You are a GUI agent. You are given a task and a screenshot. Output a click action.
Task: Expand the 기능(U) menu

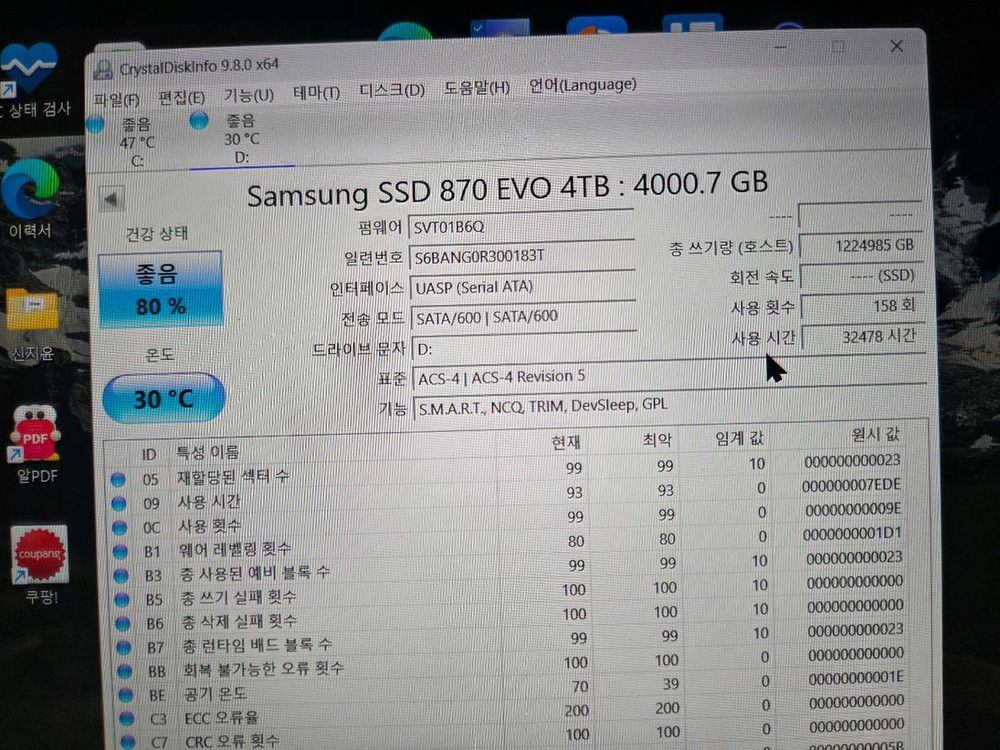click(249, 92)
